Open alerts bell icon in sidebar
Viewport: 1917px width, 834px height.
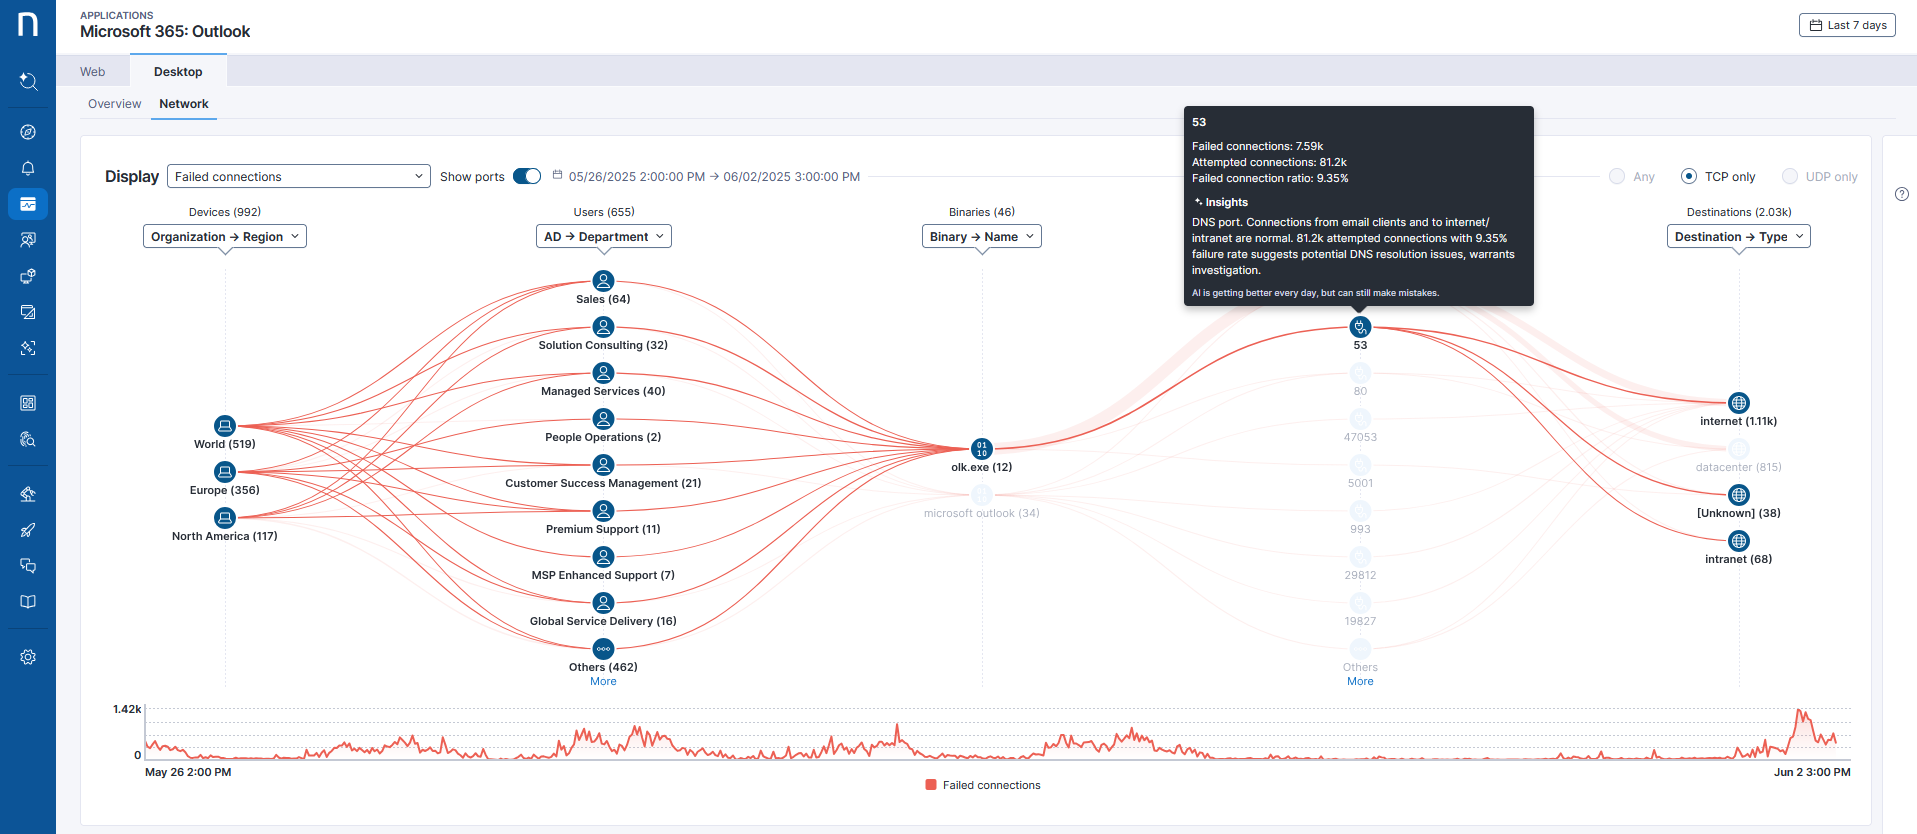point(28,168)
